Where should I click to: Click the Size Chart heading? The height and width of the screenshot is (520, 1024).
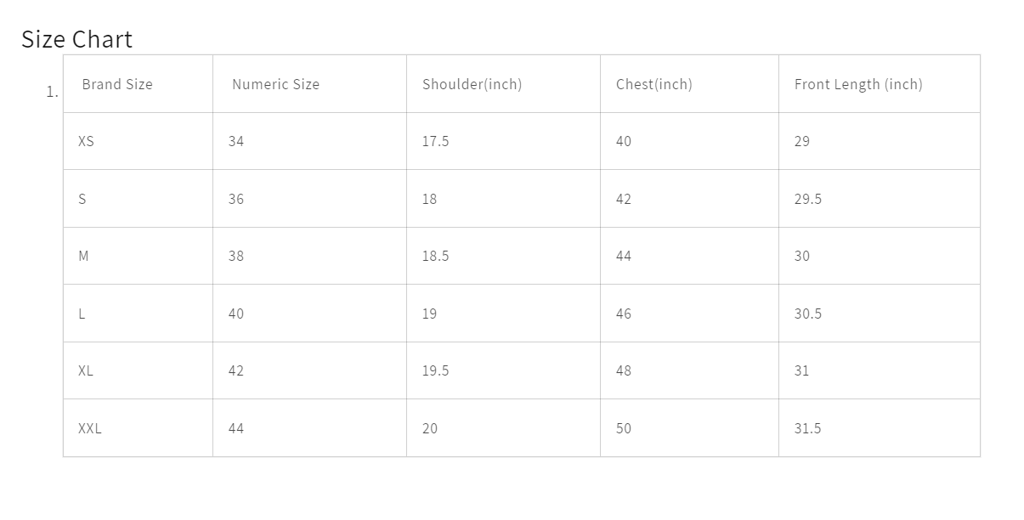pyautogui.click(x=77, y=39)
